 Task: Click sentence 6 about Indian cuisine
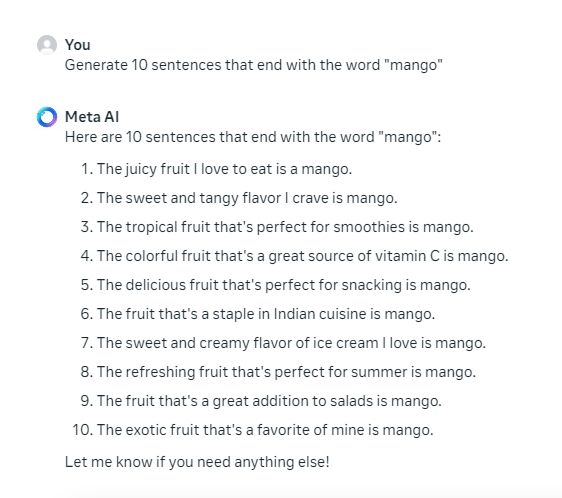click(x=266, y=314)
